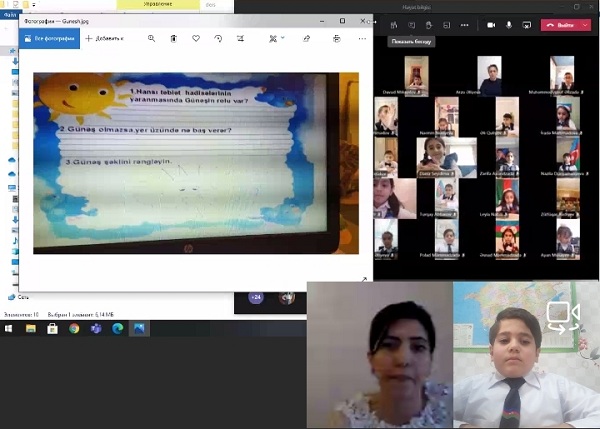
Task: Launch Chrome from taskbar
Action: click(x=74, y=329)
